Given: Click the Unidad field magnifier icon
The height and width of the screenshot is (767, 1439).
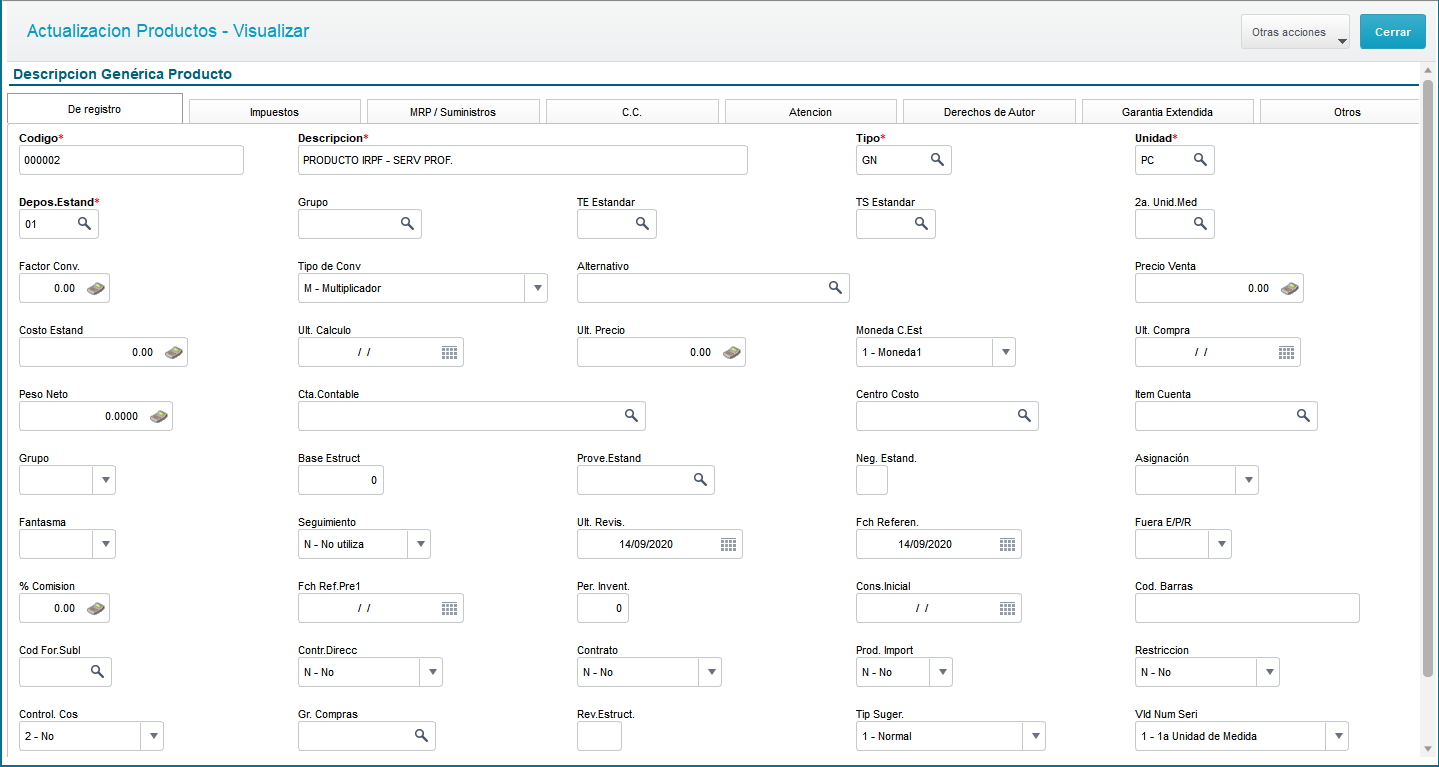Looking at the screenshot, I should pyautogui.click(x=1200, y=160).
